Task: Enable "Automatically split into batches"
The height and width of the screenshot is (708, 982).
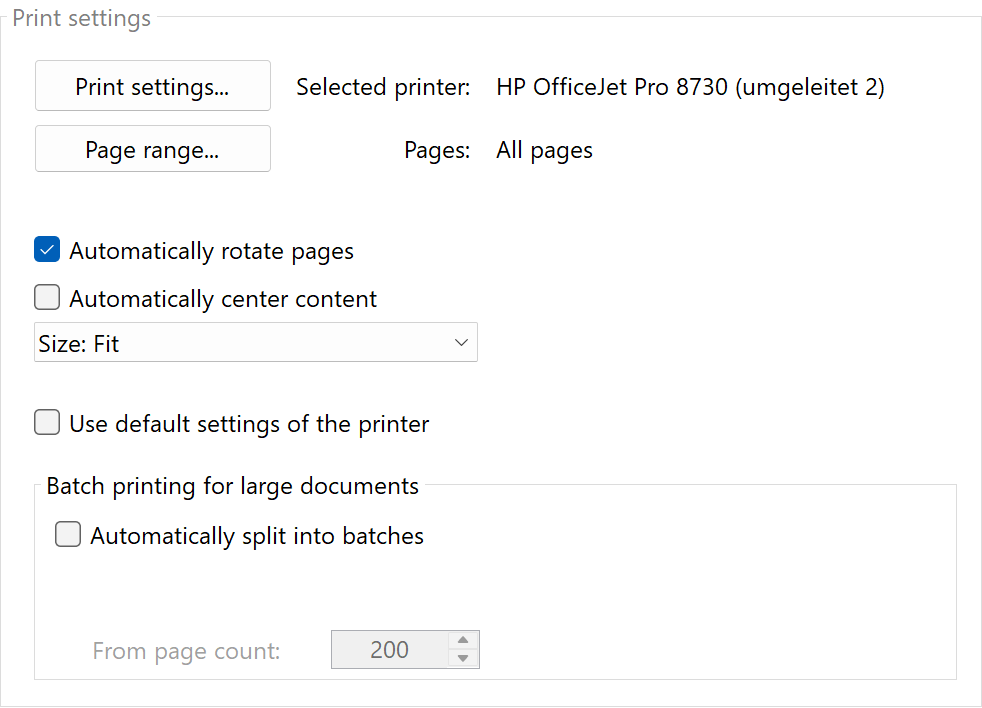Action: click(67, 534)
